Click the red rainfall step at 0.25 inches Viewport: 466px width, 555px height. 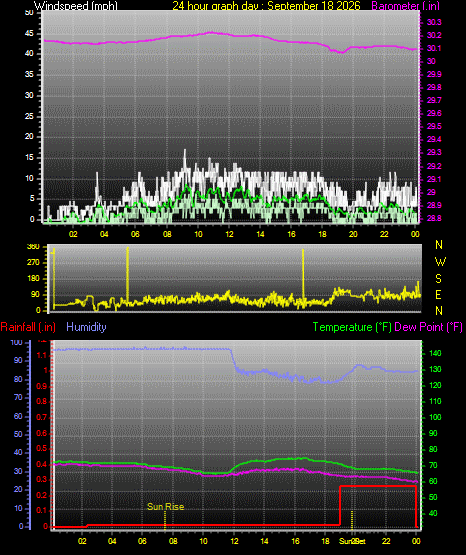(378, 486)
